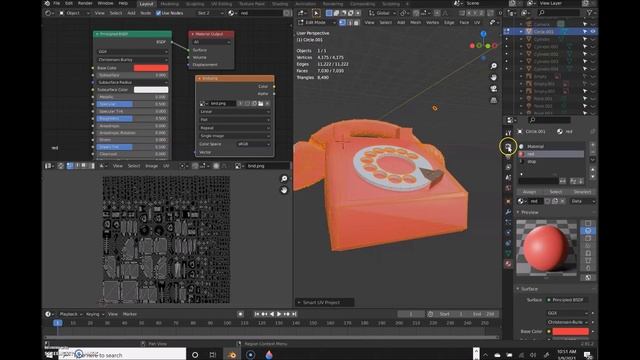Enable vertex select mode
Image resolution: width=640 pixels, height=360 pixels.
pos(342,22)
